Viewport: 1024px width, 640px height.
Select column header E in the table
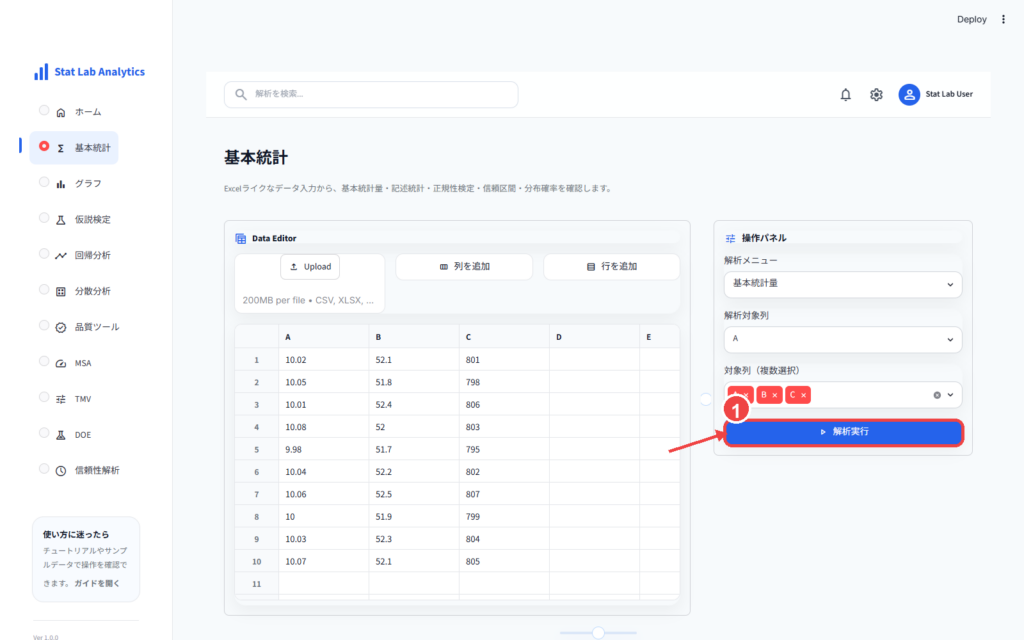pyautogui.click(x=660, y=337)
